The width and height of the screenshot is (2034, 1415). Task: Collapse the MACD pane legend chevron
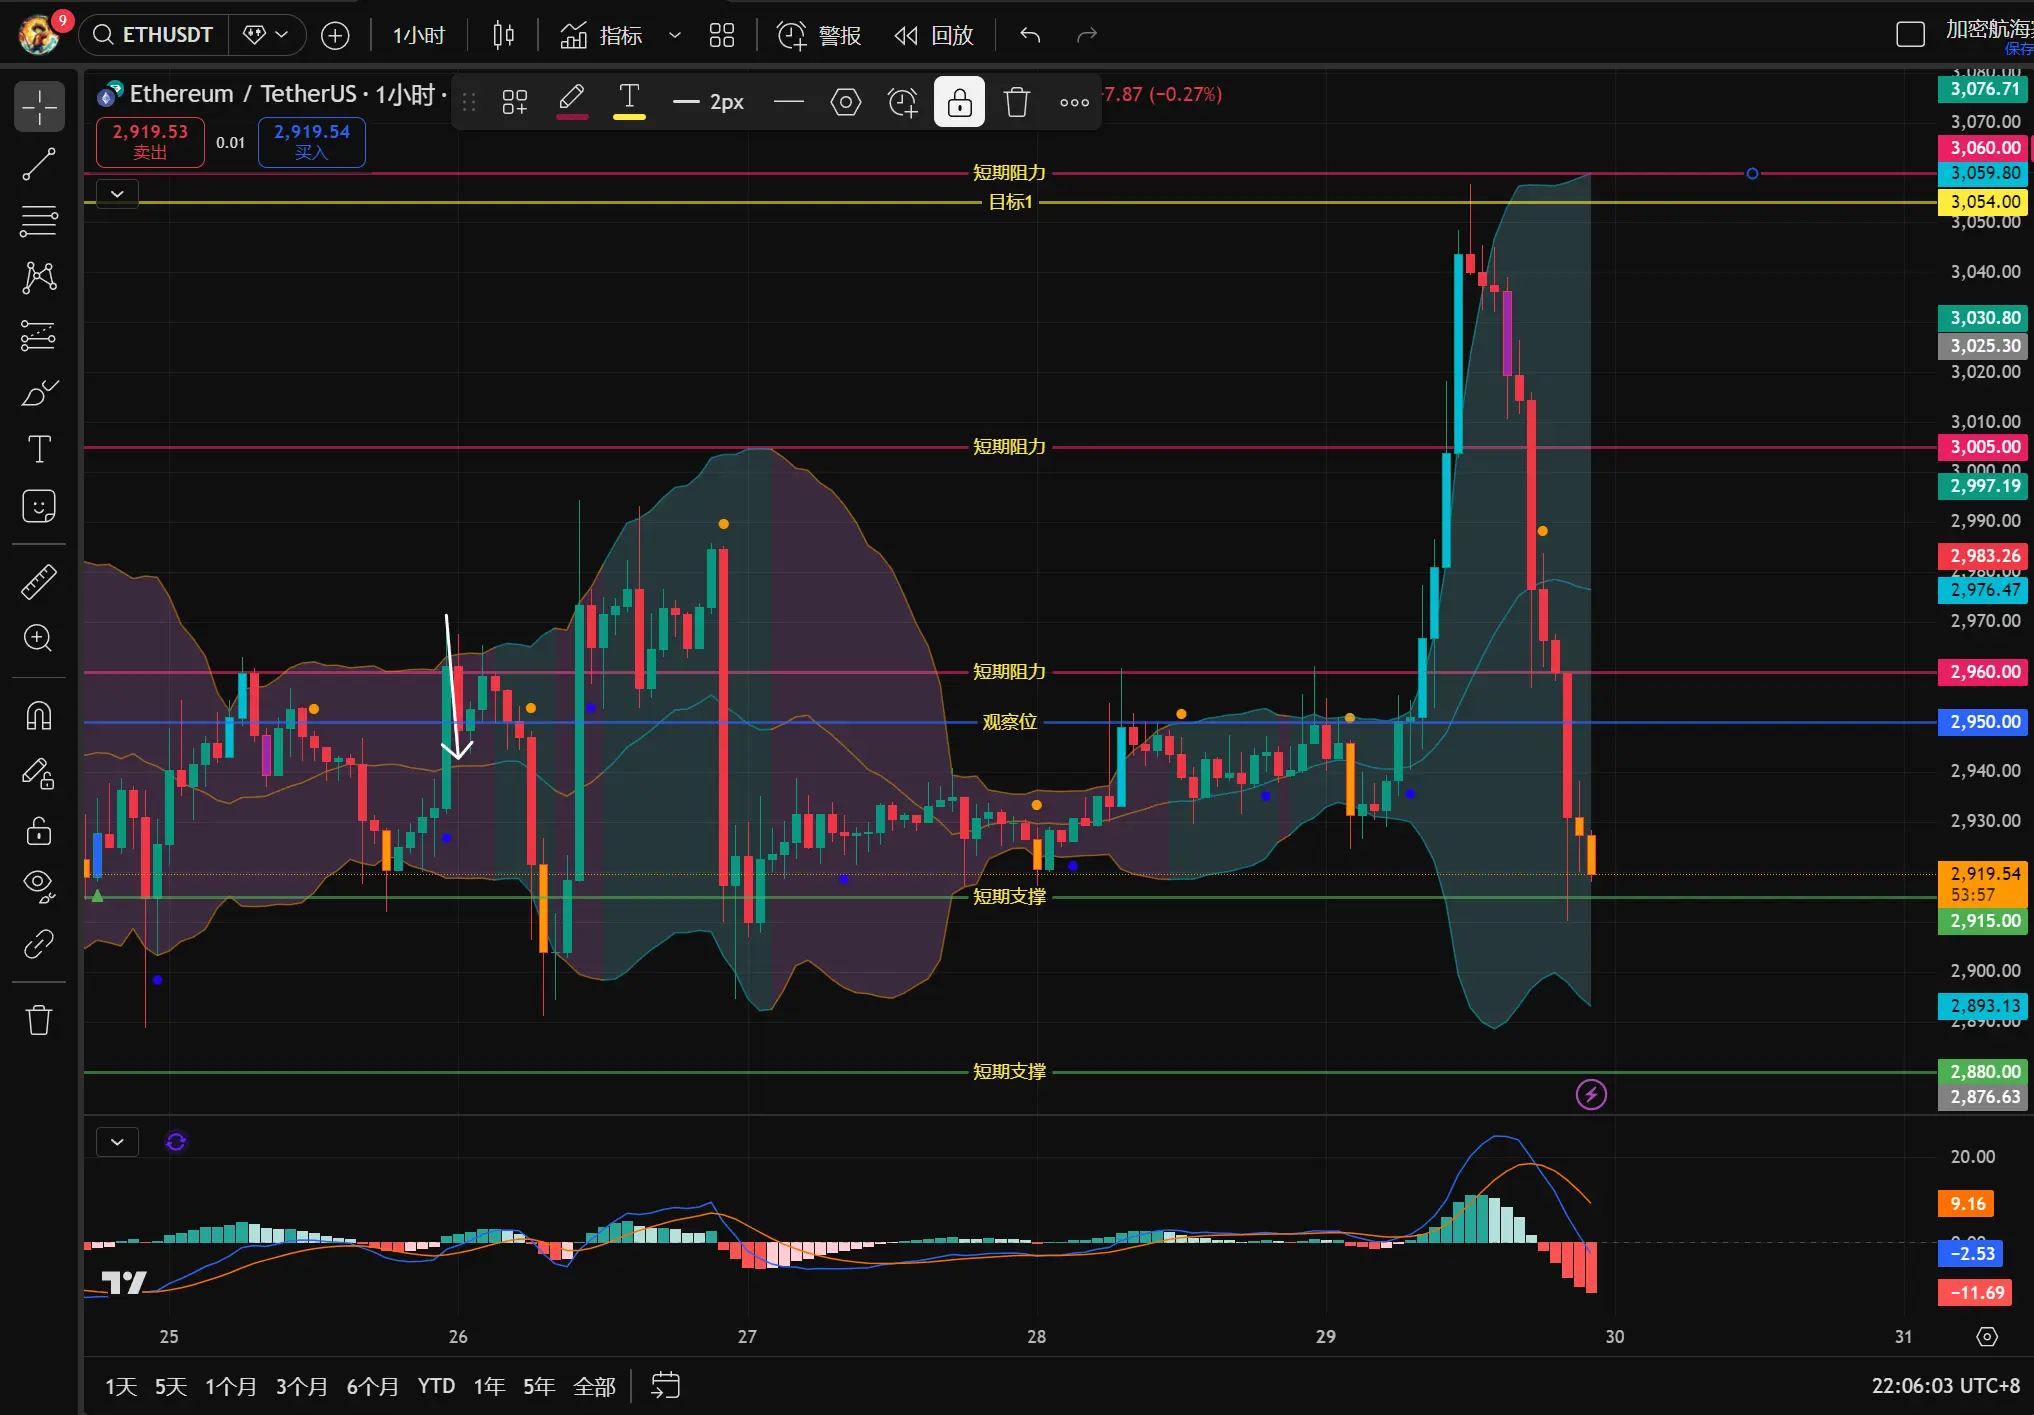click(117, 1141)
